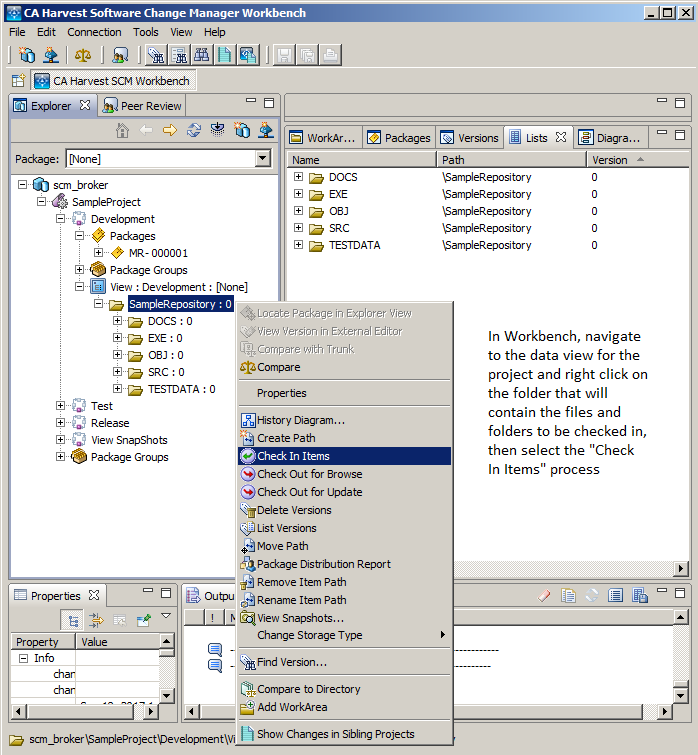Image resolution: width=698 pixels, height=755 pixels.
Task: Select the MR-000001 package in tree
Action: [x=157, y=253]
